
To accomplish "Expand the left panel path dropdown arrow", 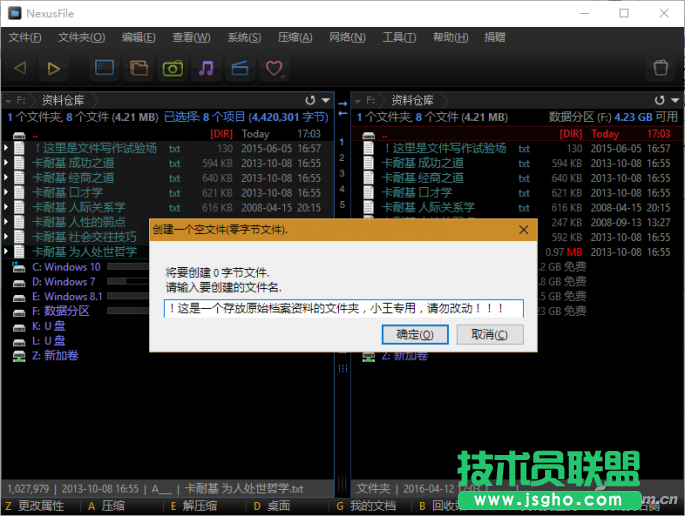I will [x=325, y=100].
